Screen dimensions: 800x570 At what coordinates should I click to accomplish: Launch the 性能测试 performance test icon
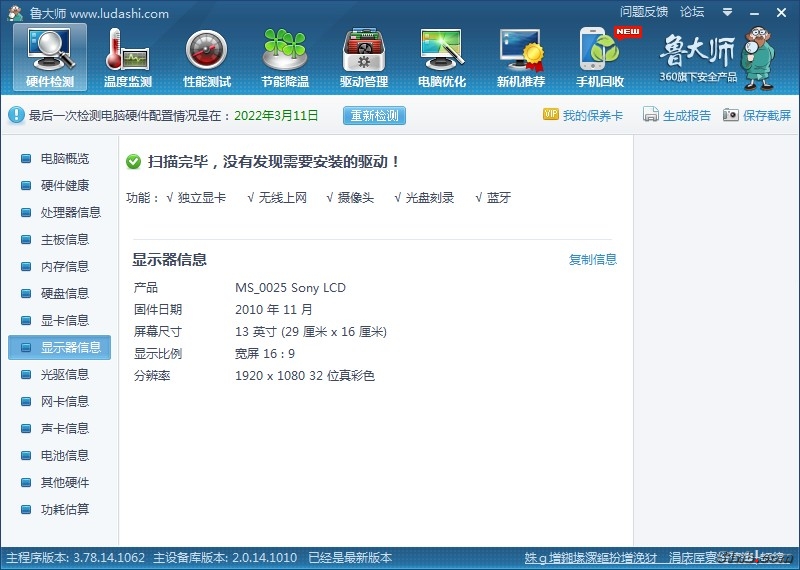207,57
